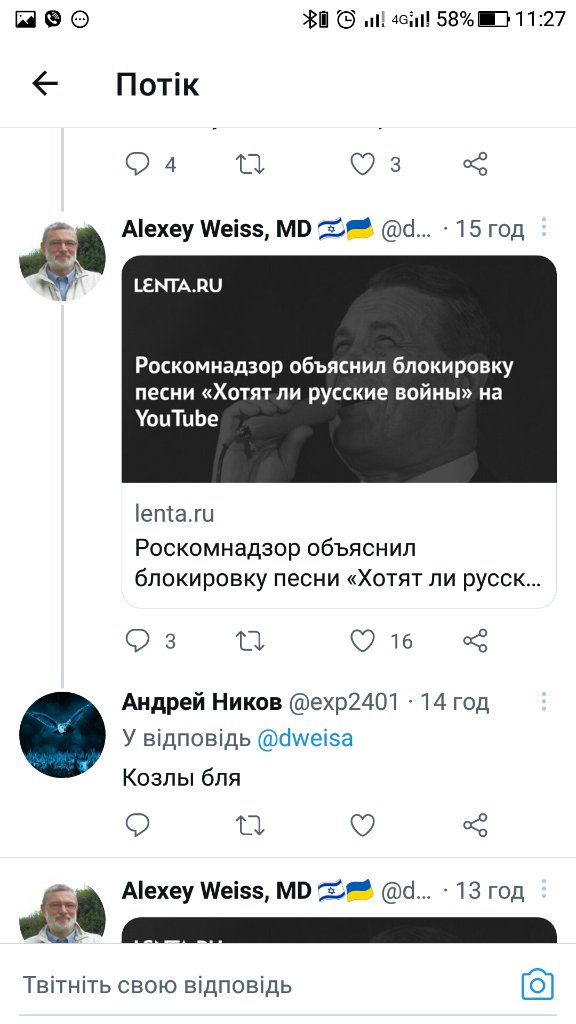Open more options on the 15 год tweet
The image size is (576, 1024).
pos(543,227)
